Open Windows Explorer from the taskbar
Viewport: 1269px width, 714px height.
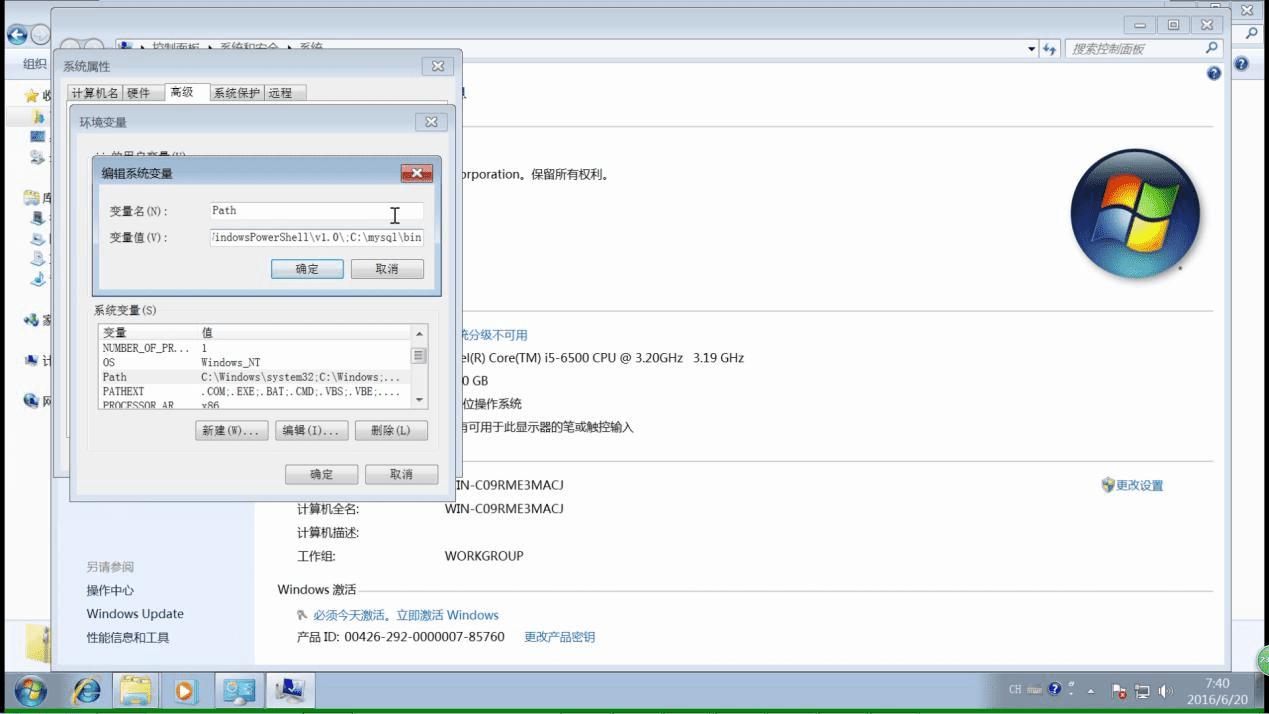click(x=137, y=690)
